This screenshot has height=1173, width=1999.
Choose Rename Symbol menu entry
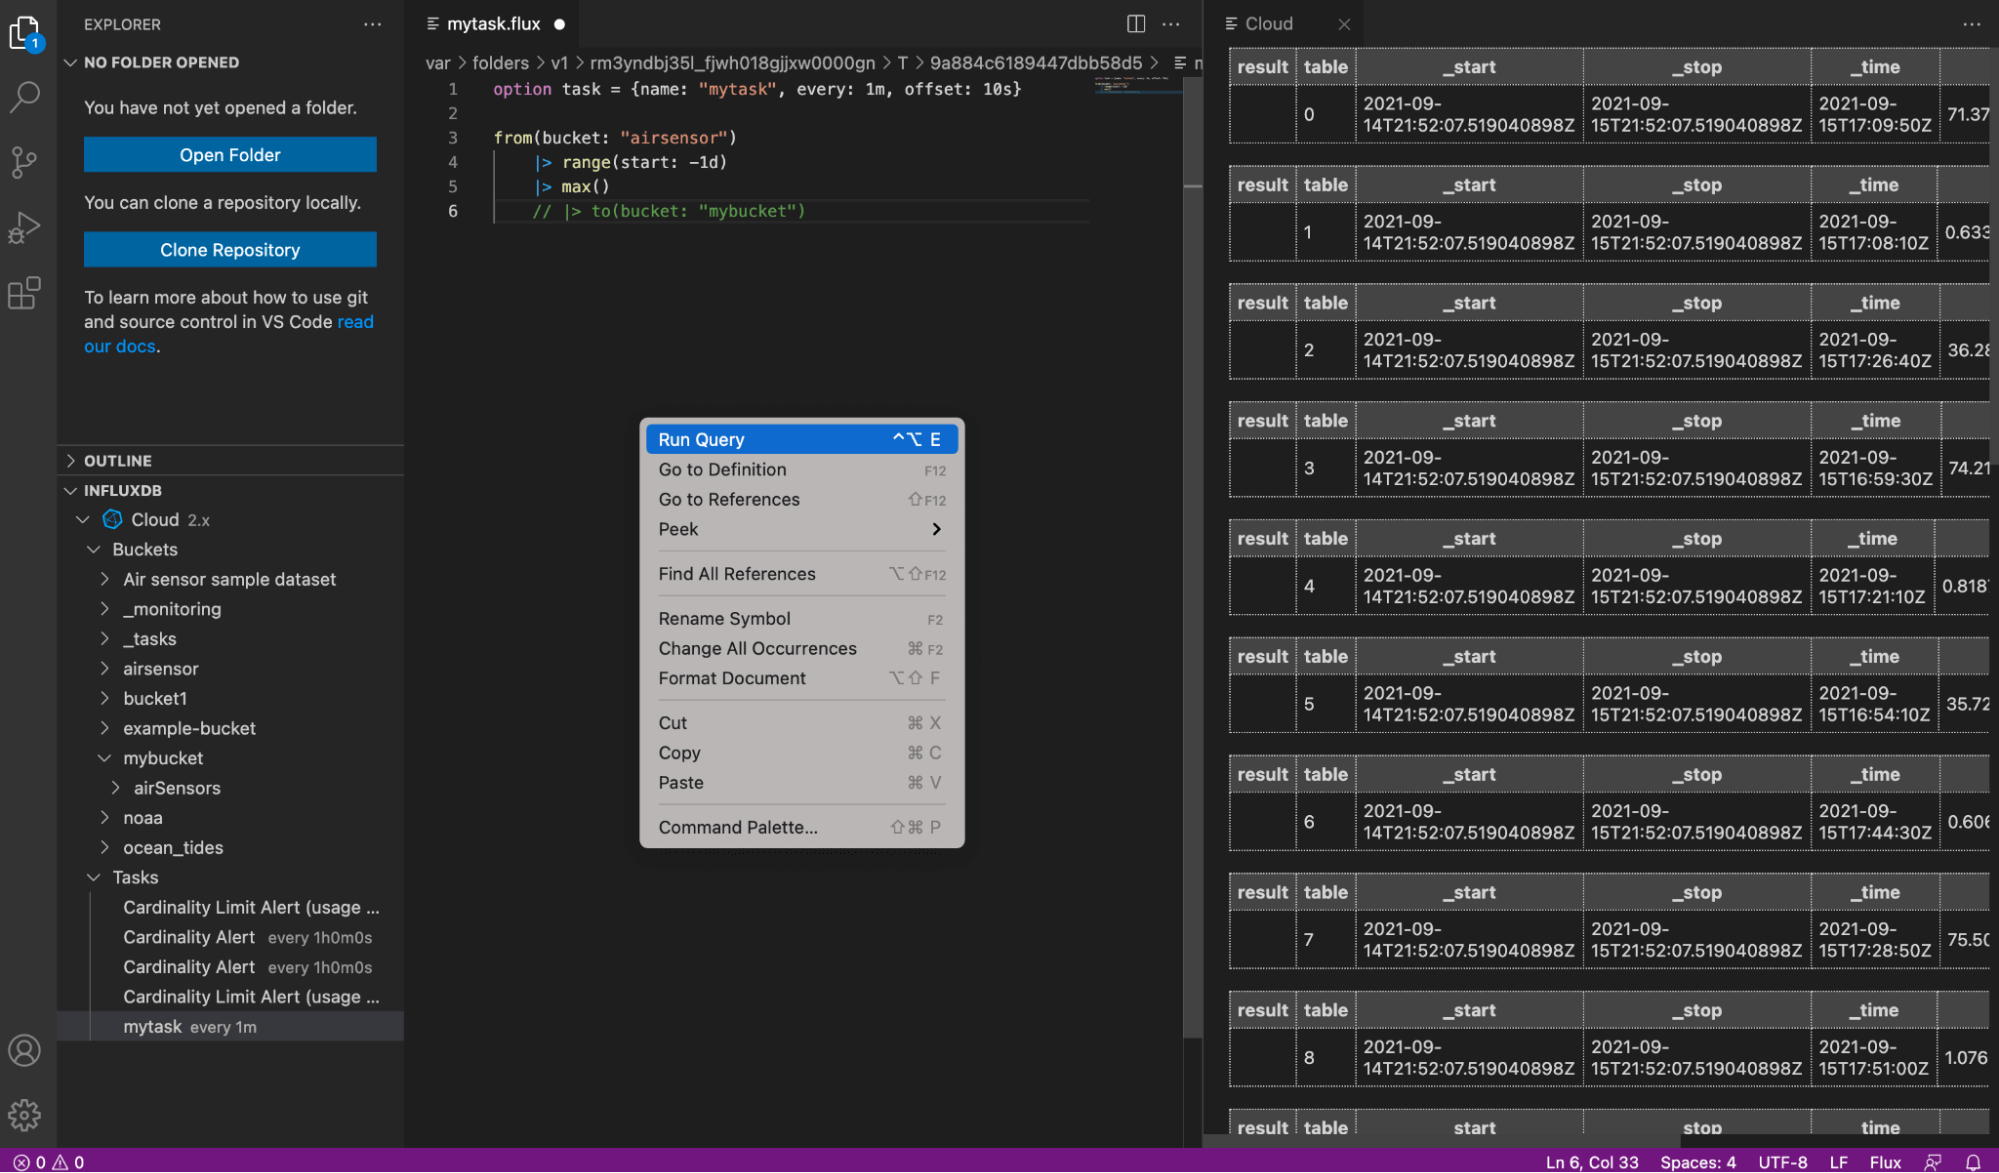tap(801, 619)
